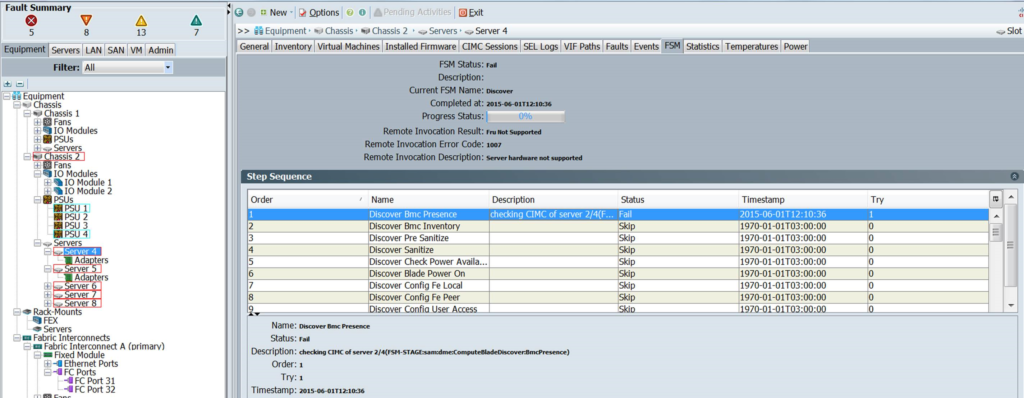Select the Discover Bmc Inventory row
The image size is (1024, 398).
[618, 226]
